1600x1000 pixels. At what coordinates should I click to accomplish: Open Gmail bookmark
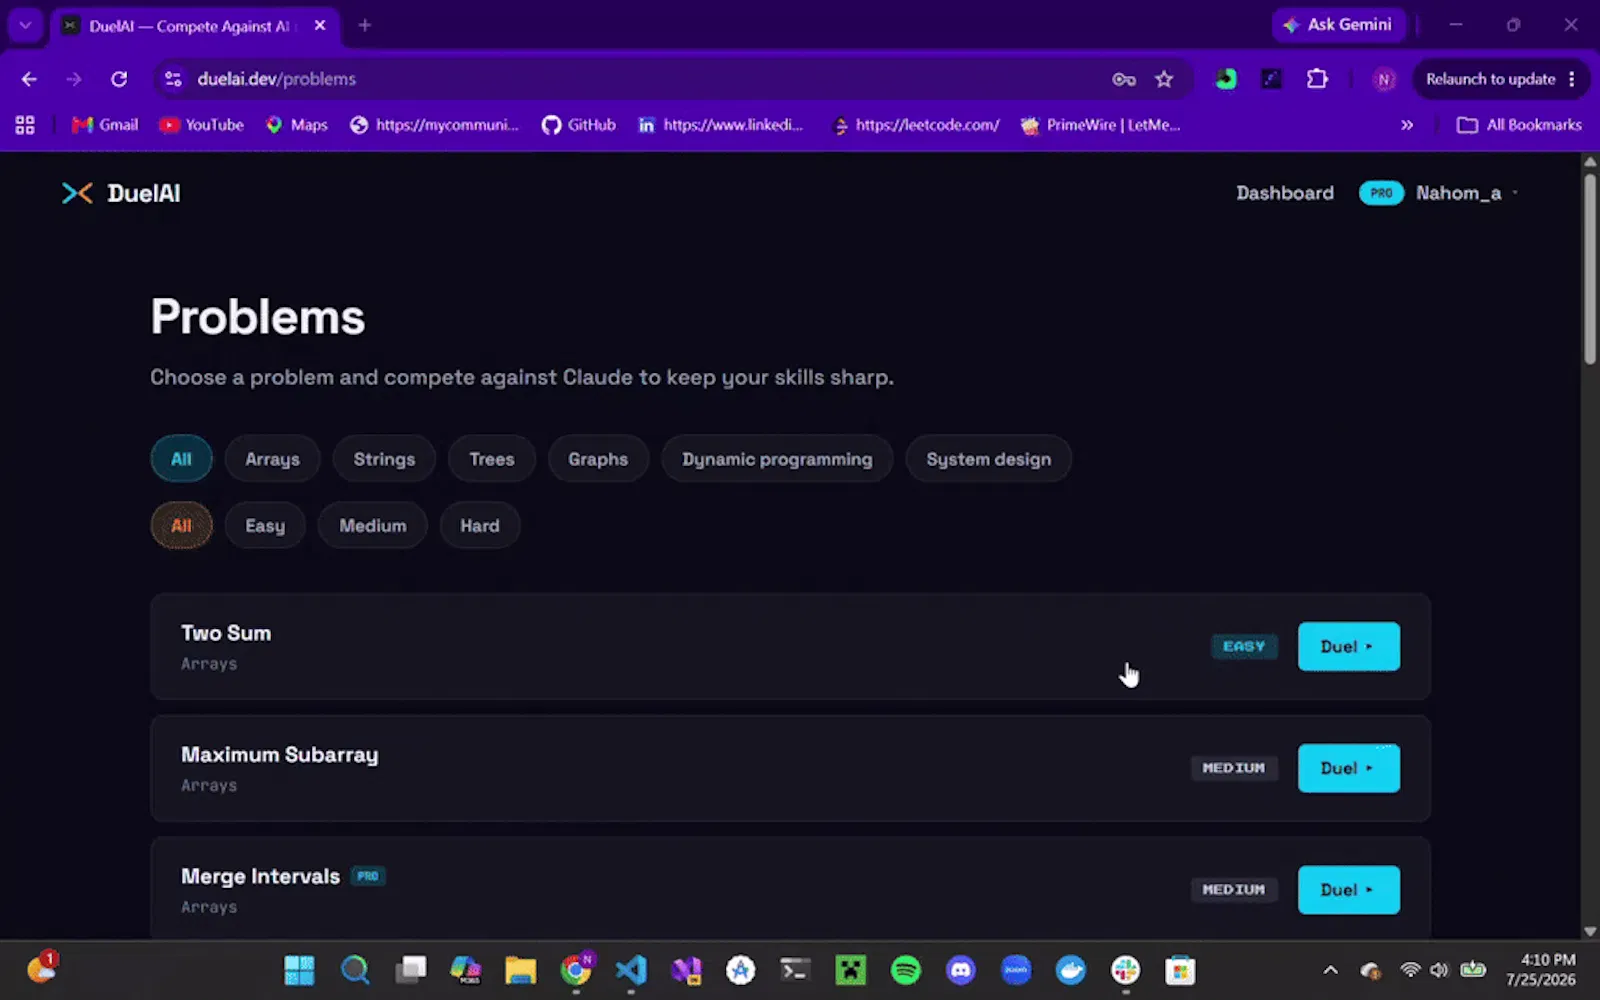(105, 125)
